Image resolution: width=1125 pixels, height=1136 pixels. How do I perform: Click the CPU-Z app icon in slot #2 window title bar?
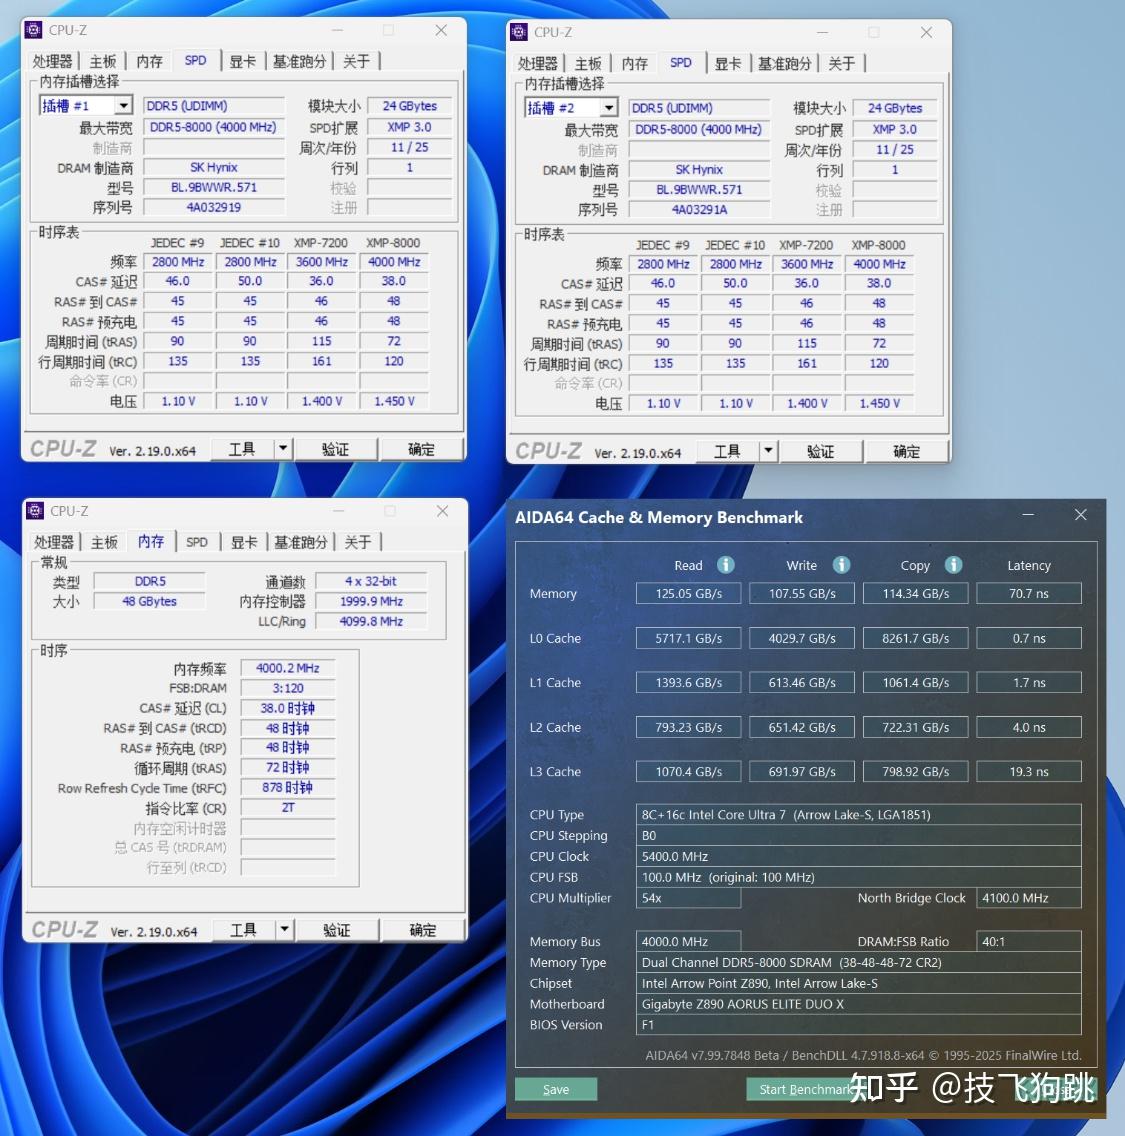519,32
